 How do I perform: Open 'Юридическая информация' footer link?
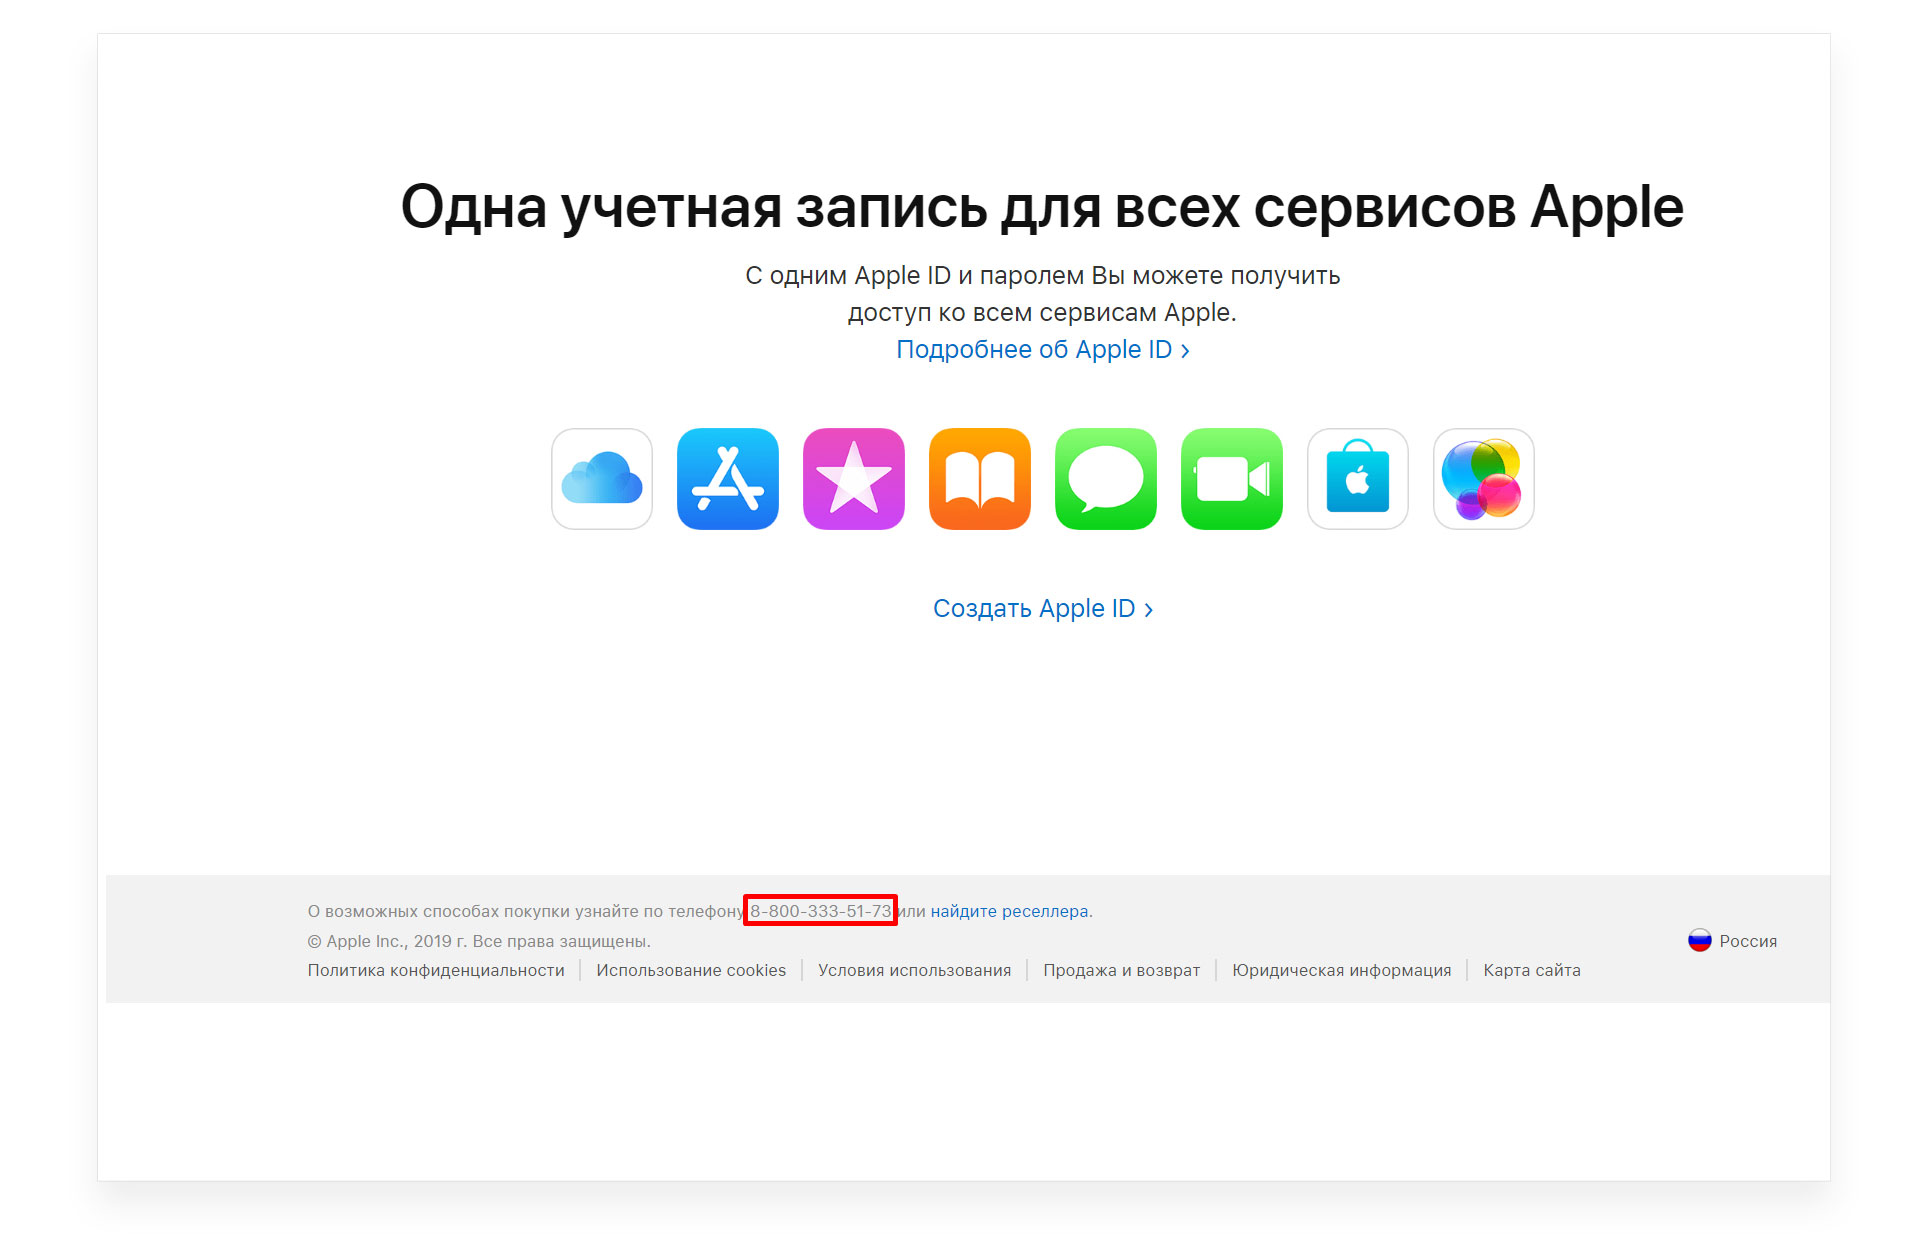pyautogui.click(x=1341, y=970)
